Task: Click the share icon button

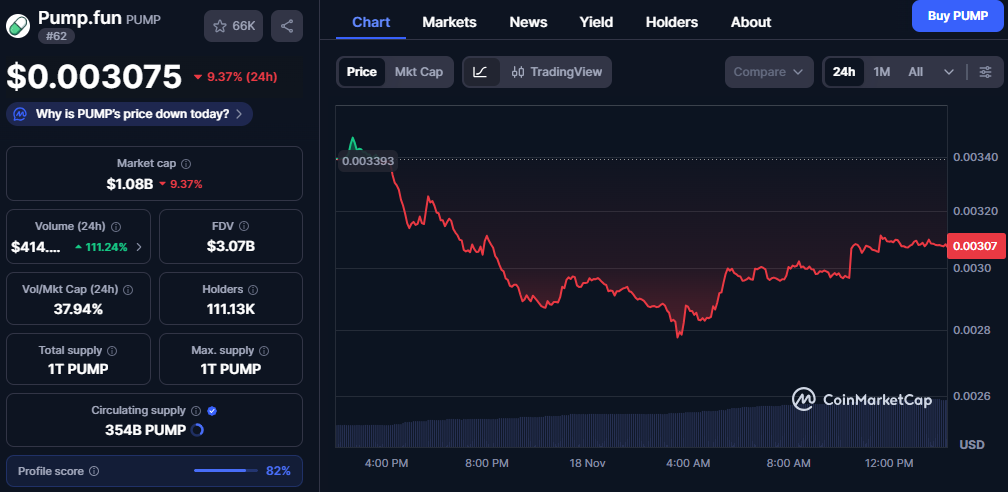Action: (287, 26)
